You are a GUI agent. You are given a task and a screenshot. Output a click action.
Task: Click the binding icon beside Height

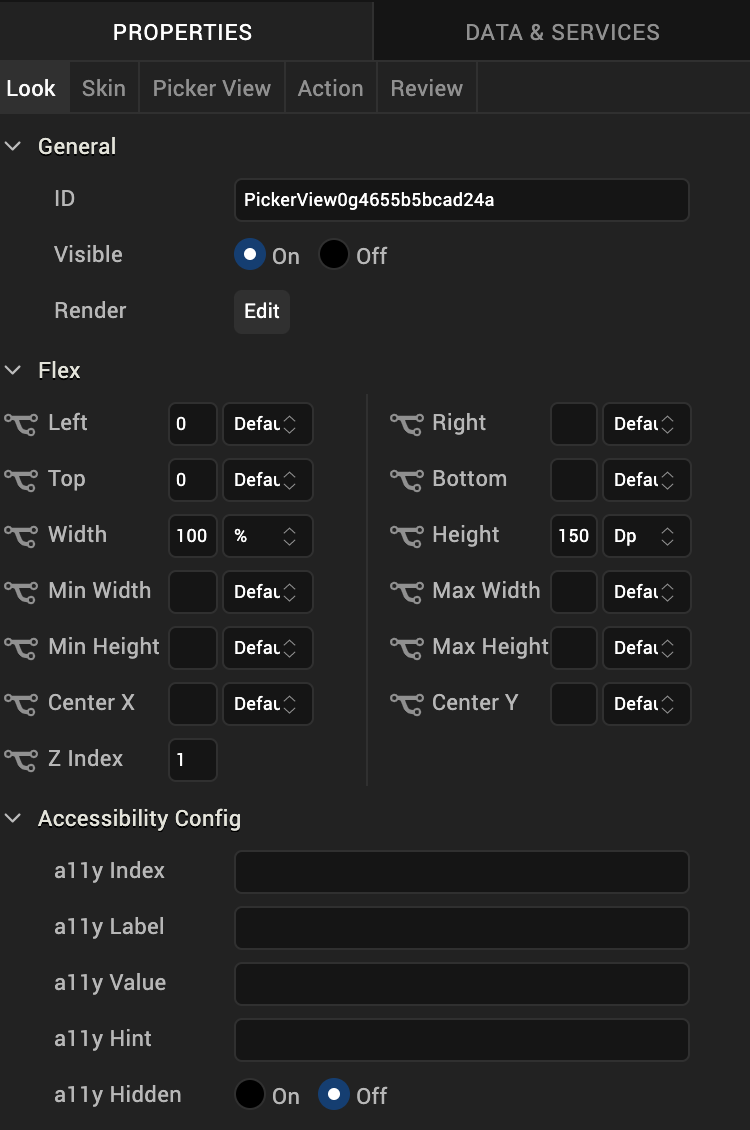tap(406, 536)
